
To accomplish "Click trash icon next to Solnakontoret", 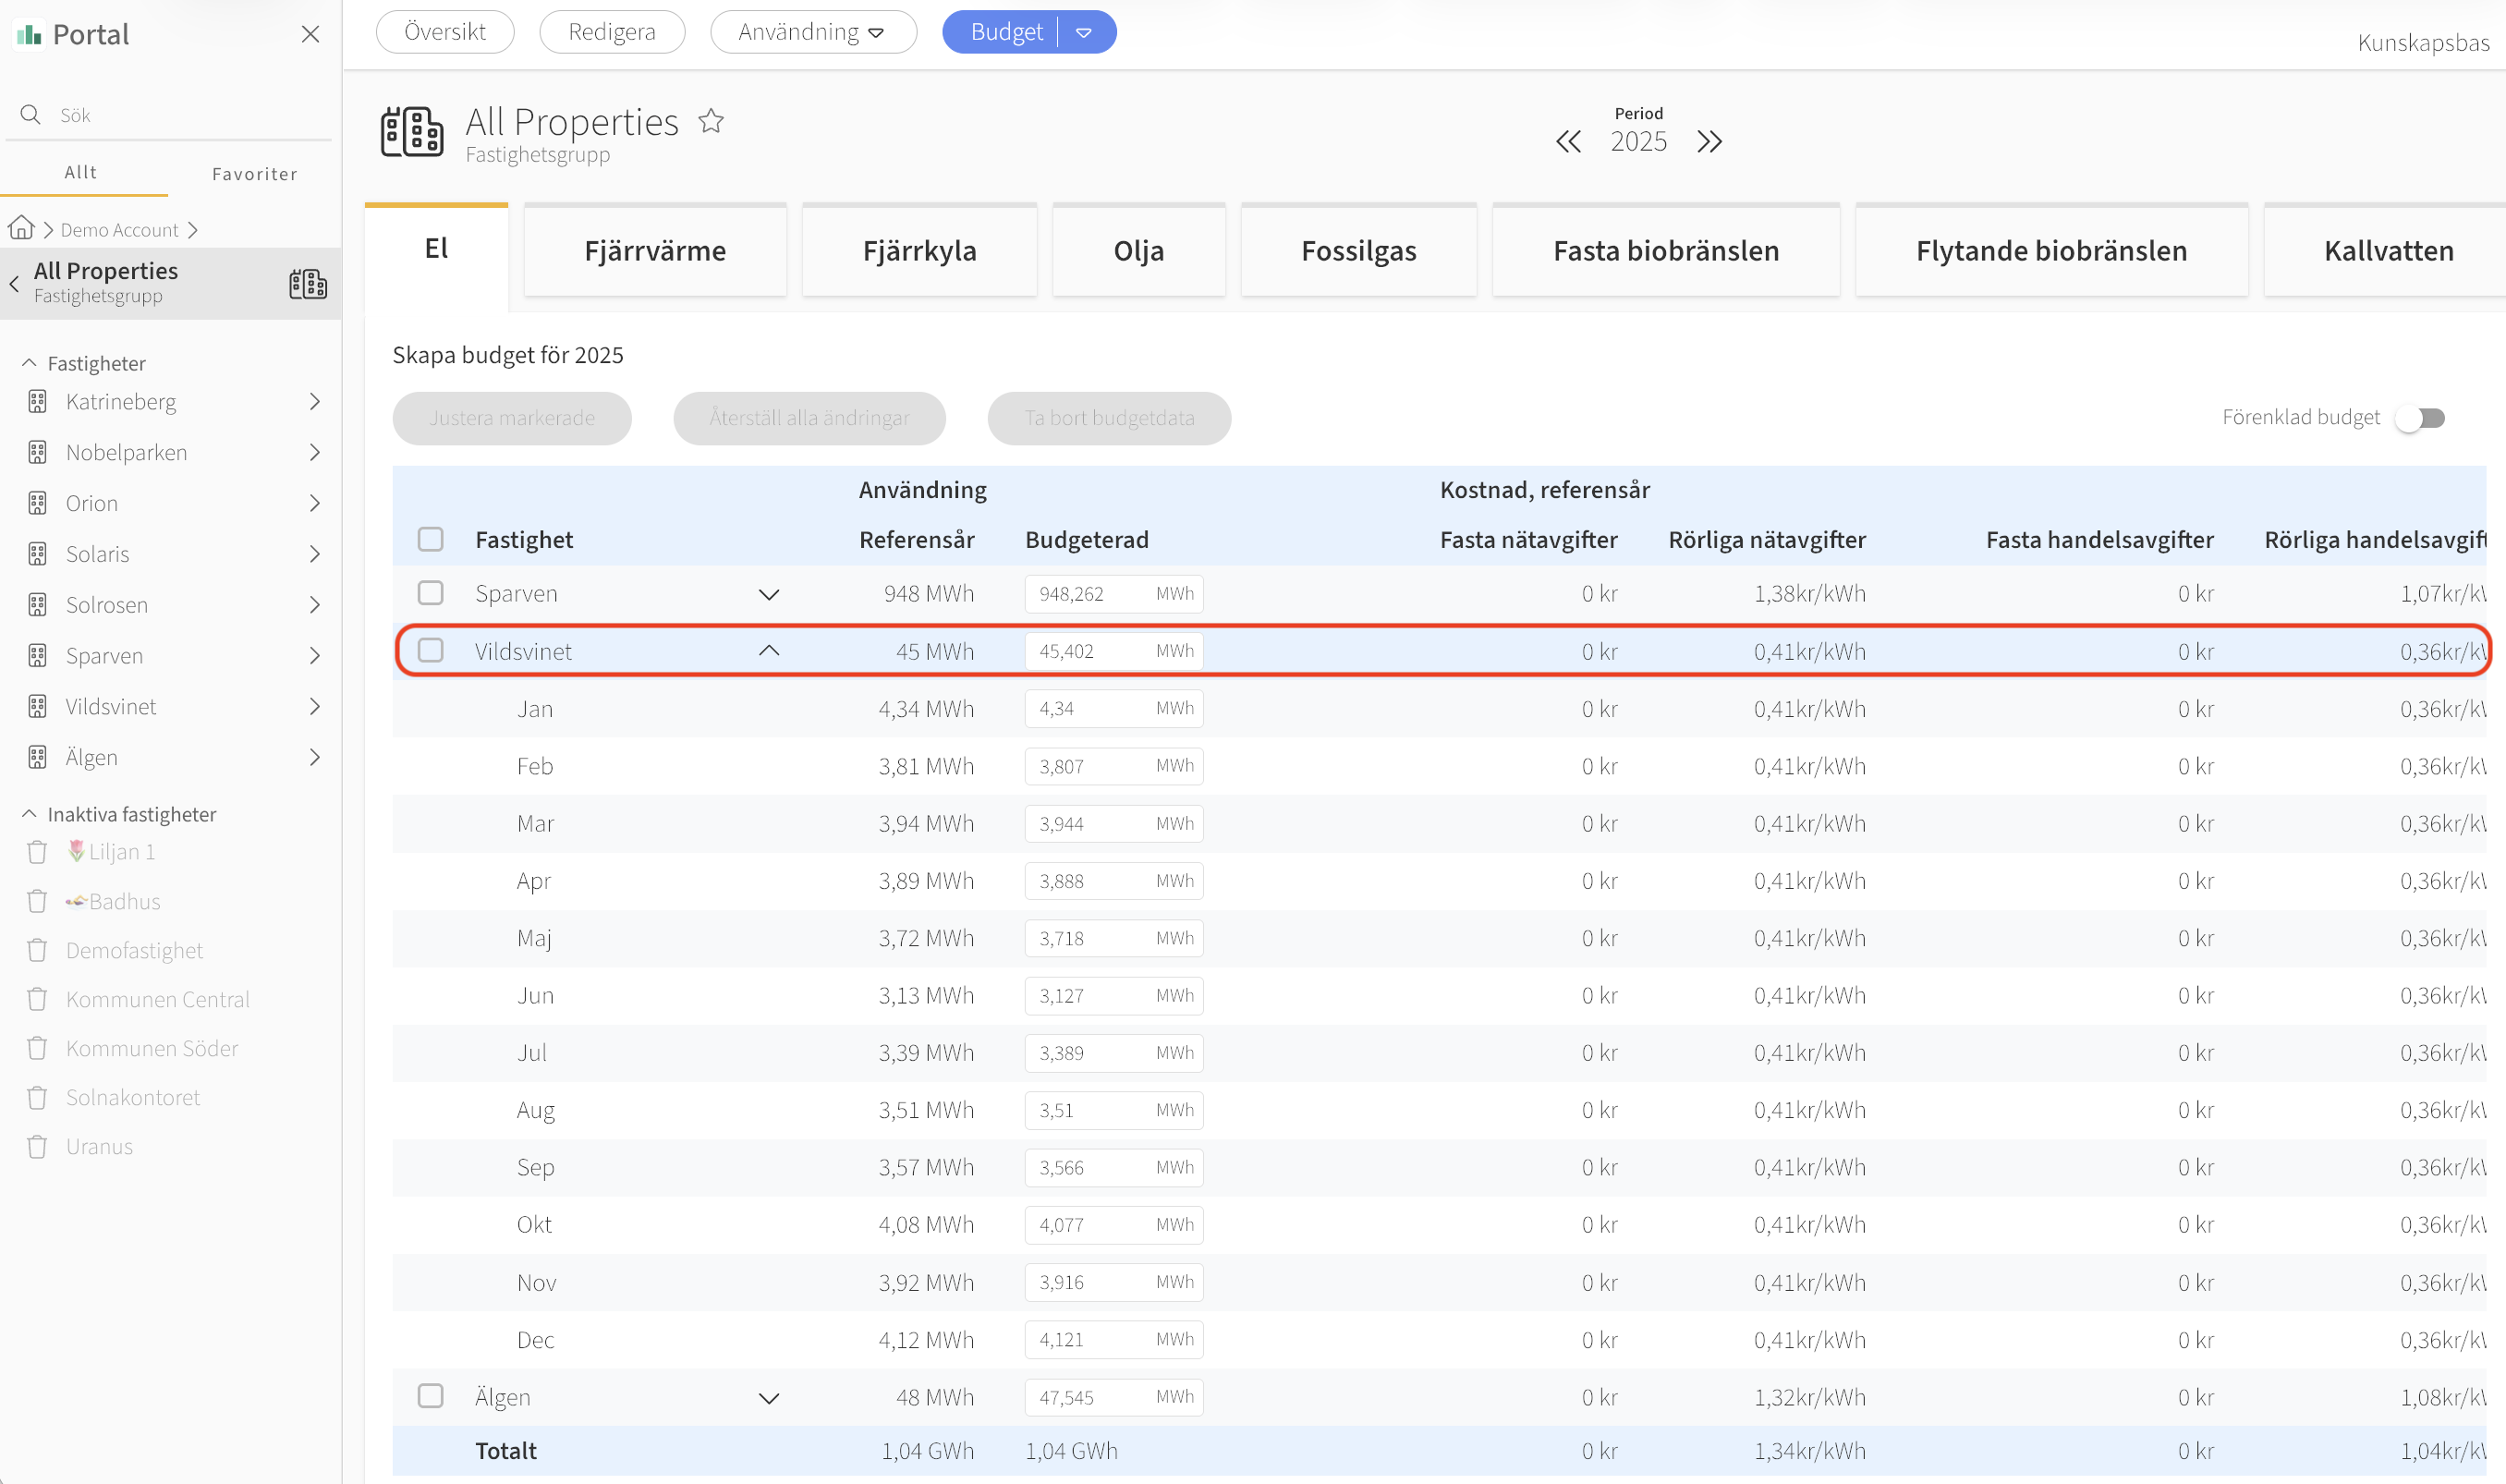I will coord(37,1097).
